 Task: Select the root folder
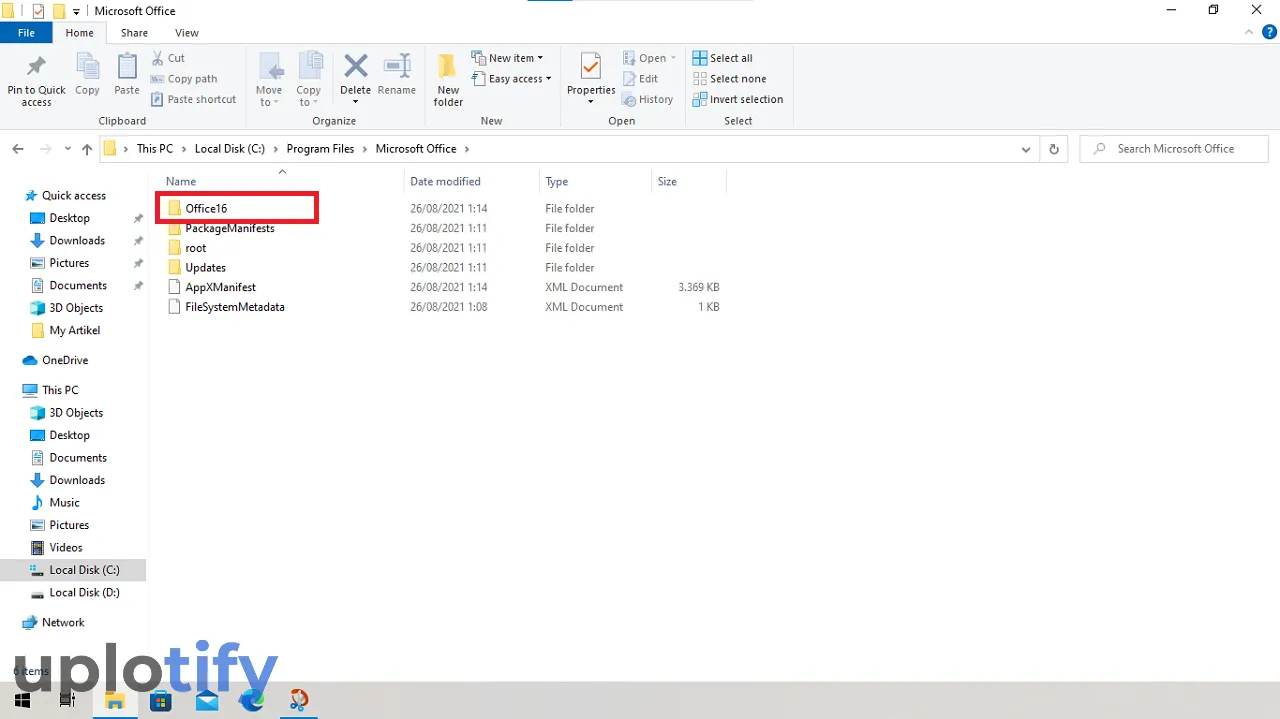coord(195,248)
